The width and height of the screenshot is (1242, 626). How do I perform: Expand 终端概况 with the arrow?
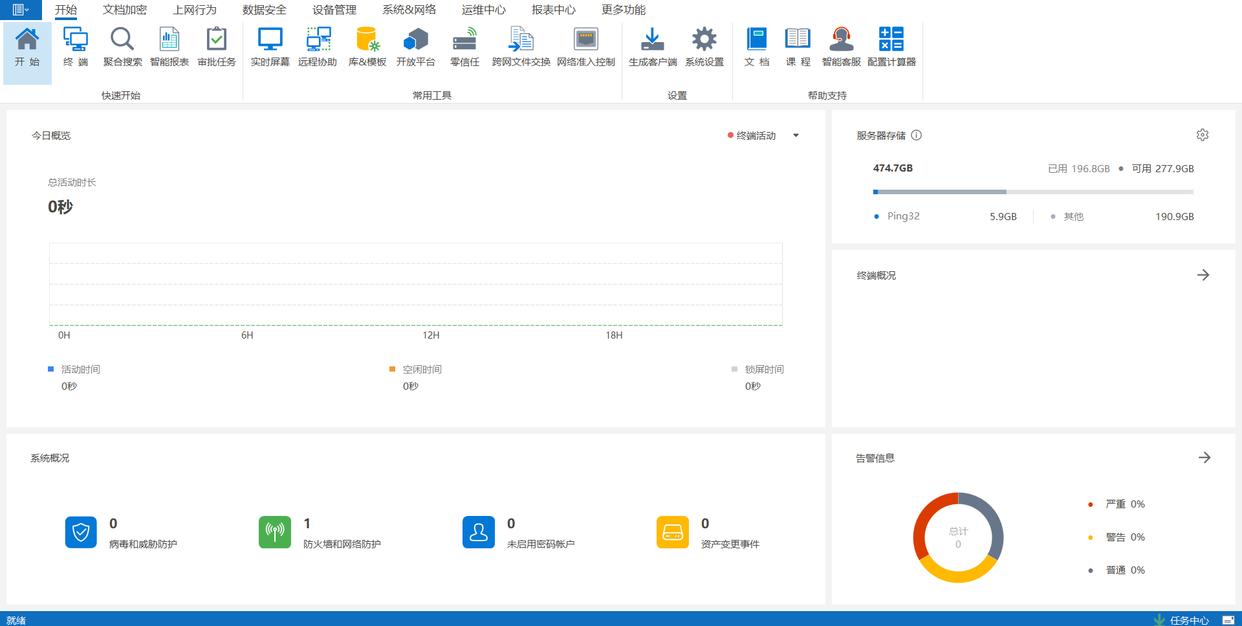[x=1203, y=275]
